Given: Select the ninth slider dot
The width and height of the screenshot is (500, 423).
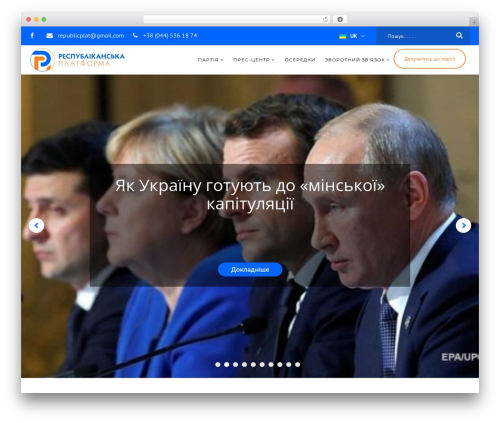Looking at the screenshot, I should coord(289,364).
